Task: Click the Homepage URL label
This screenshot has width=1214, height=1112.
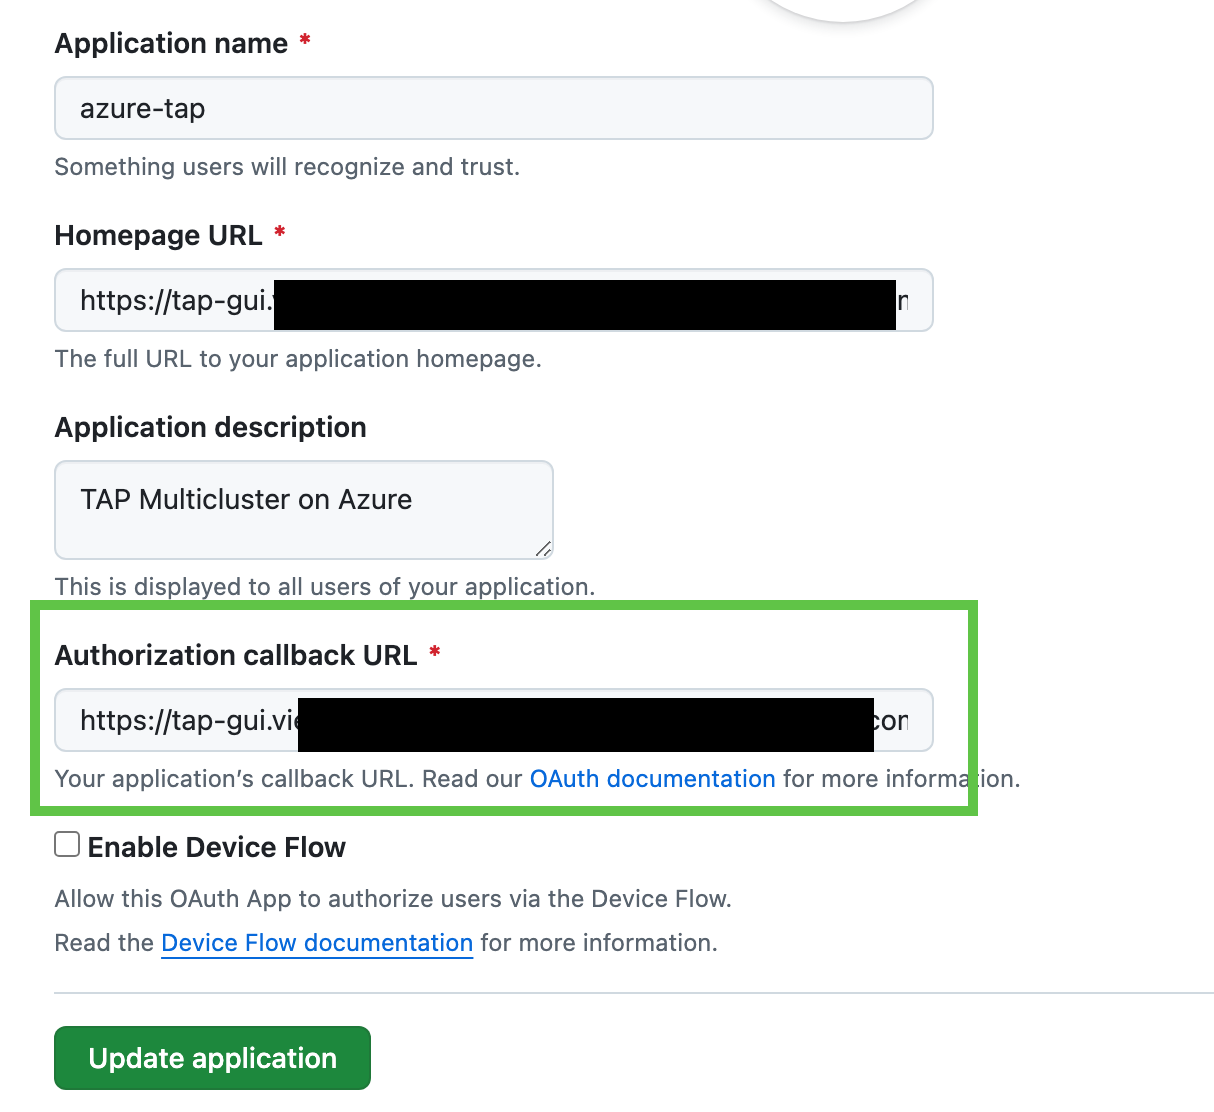Action: 158,236
